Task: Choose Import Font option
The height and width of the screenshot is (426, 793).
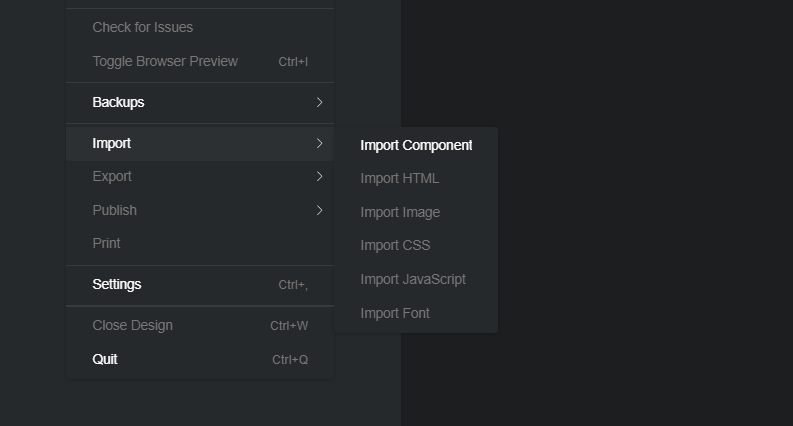Action: (x=395, y=313)
